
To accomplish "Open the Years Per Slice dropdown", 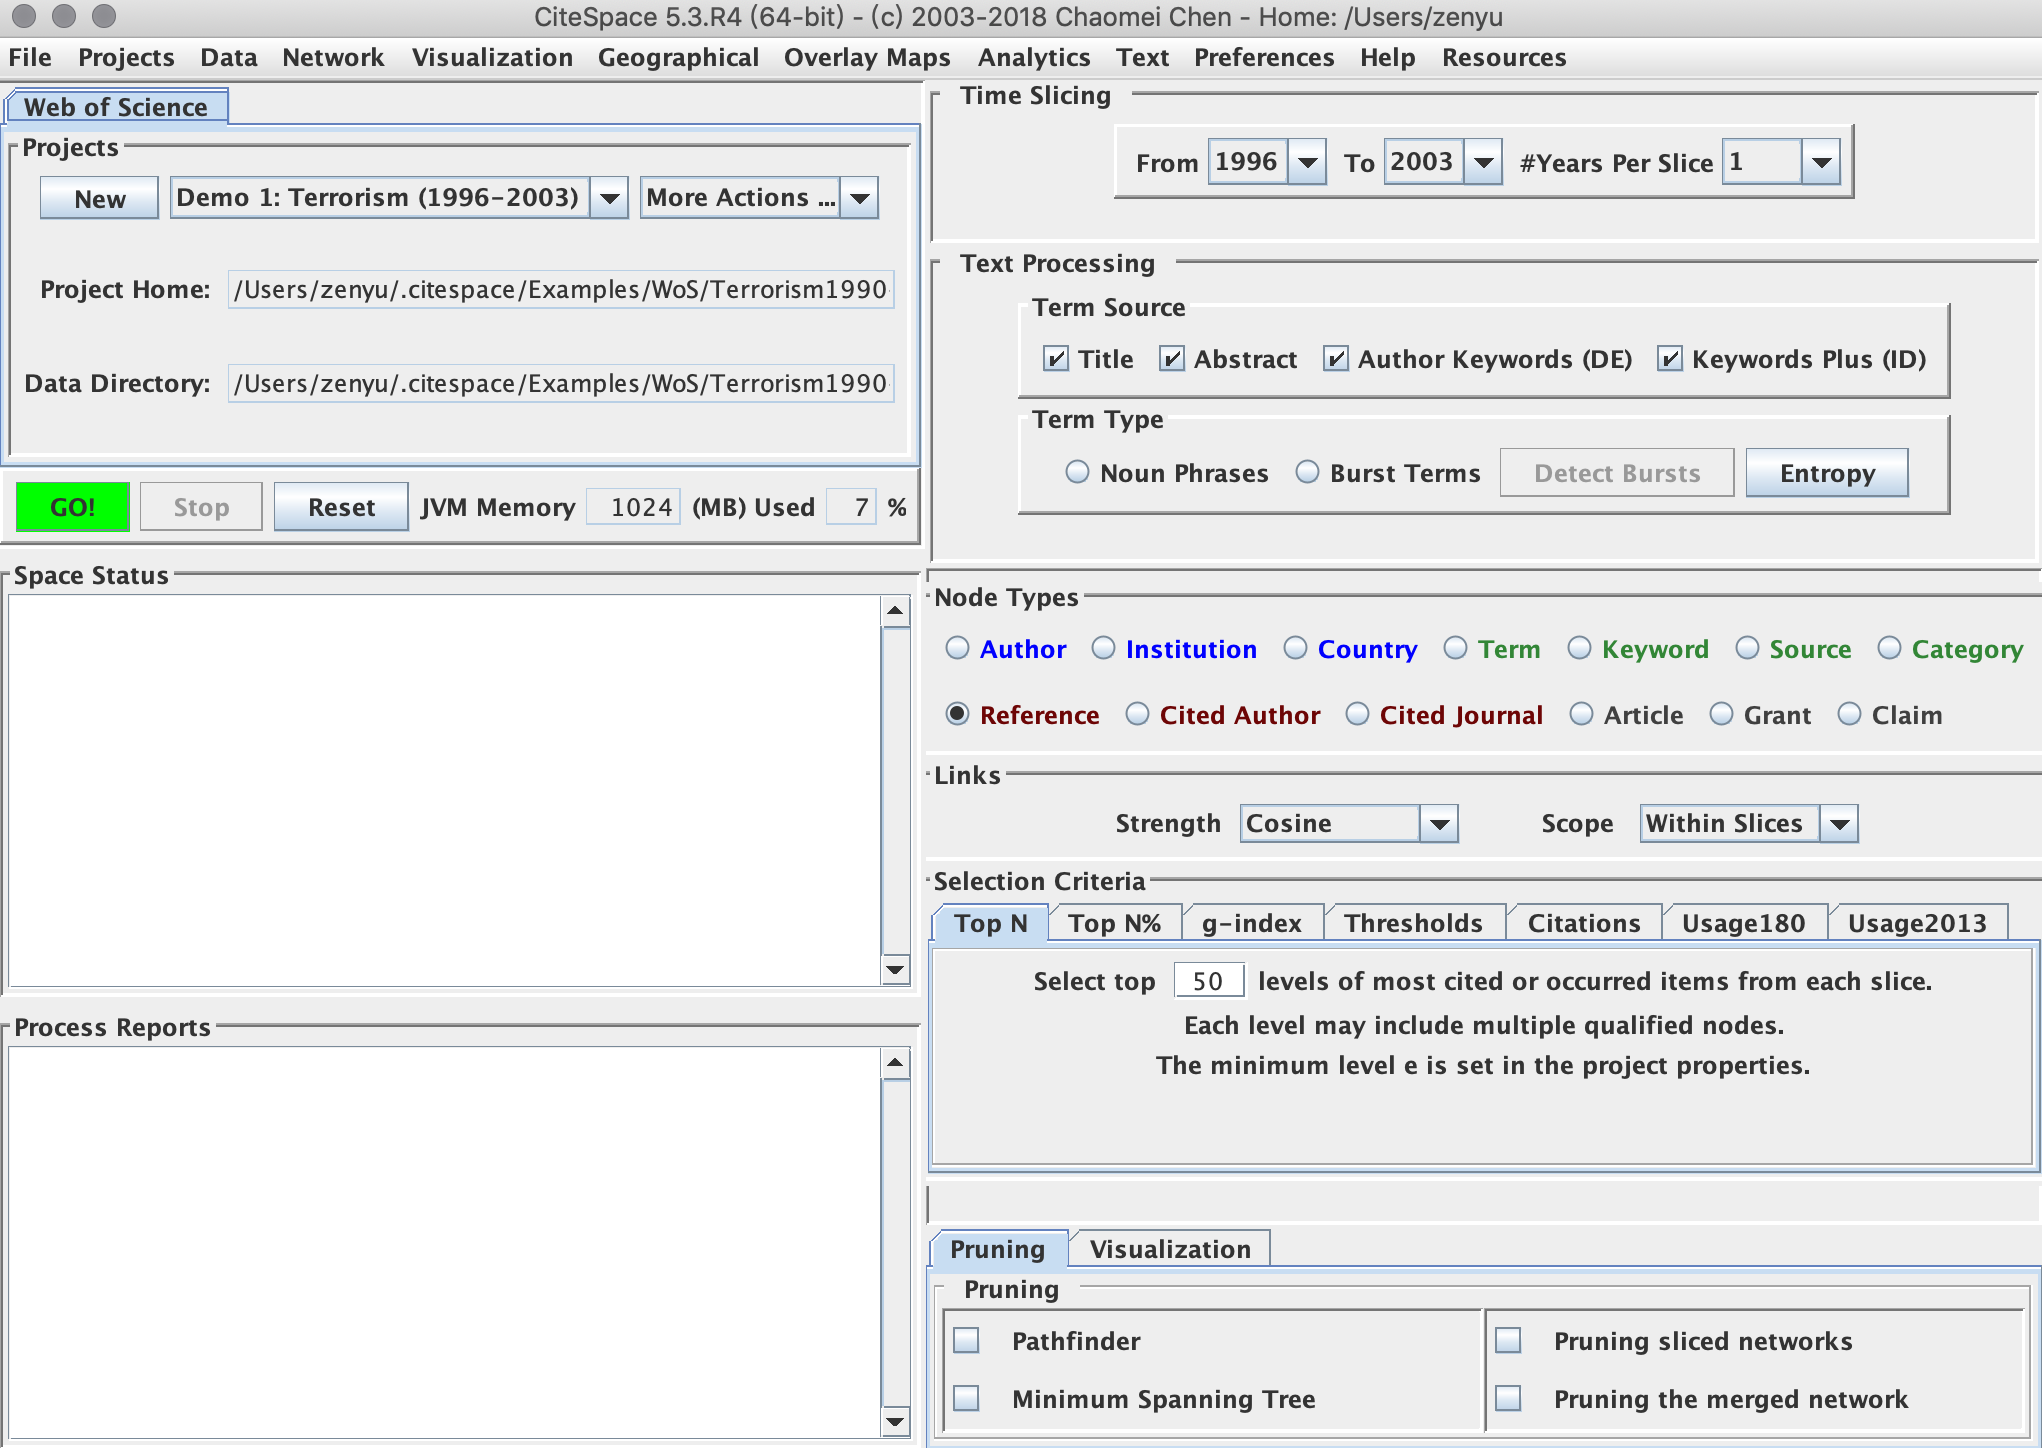I will pos(1820,162).
